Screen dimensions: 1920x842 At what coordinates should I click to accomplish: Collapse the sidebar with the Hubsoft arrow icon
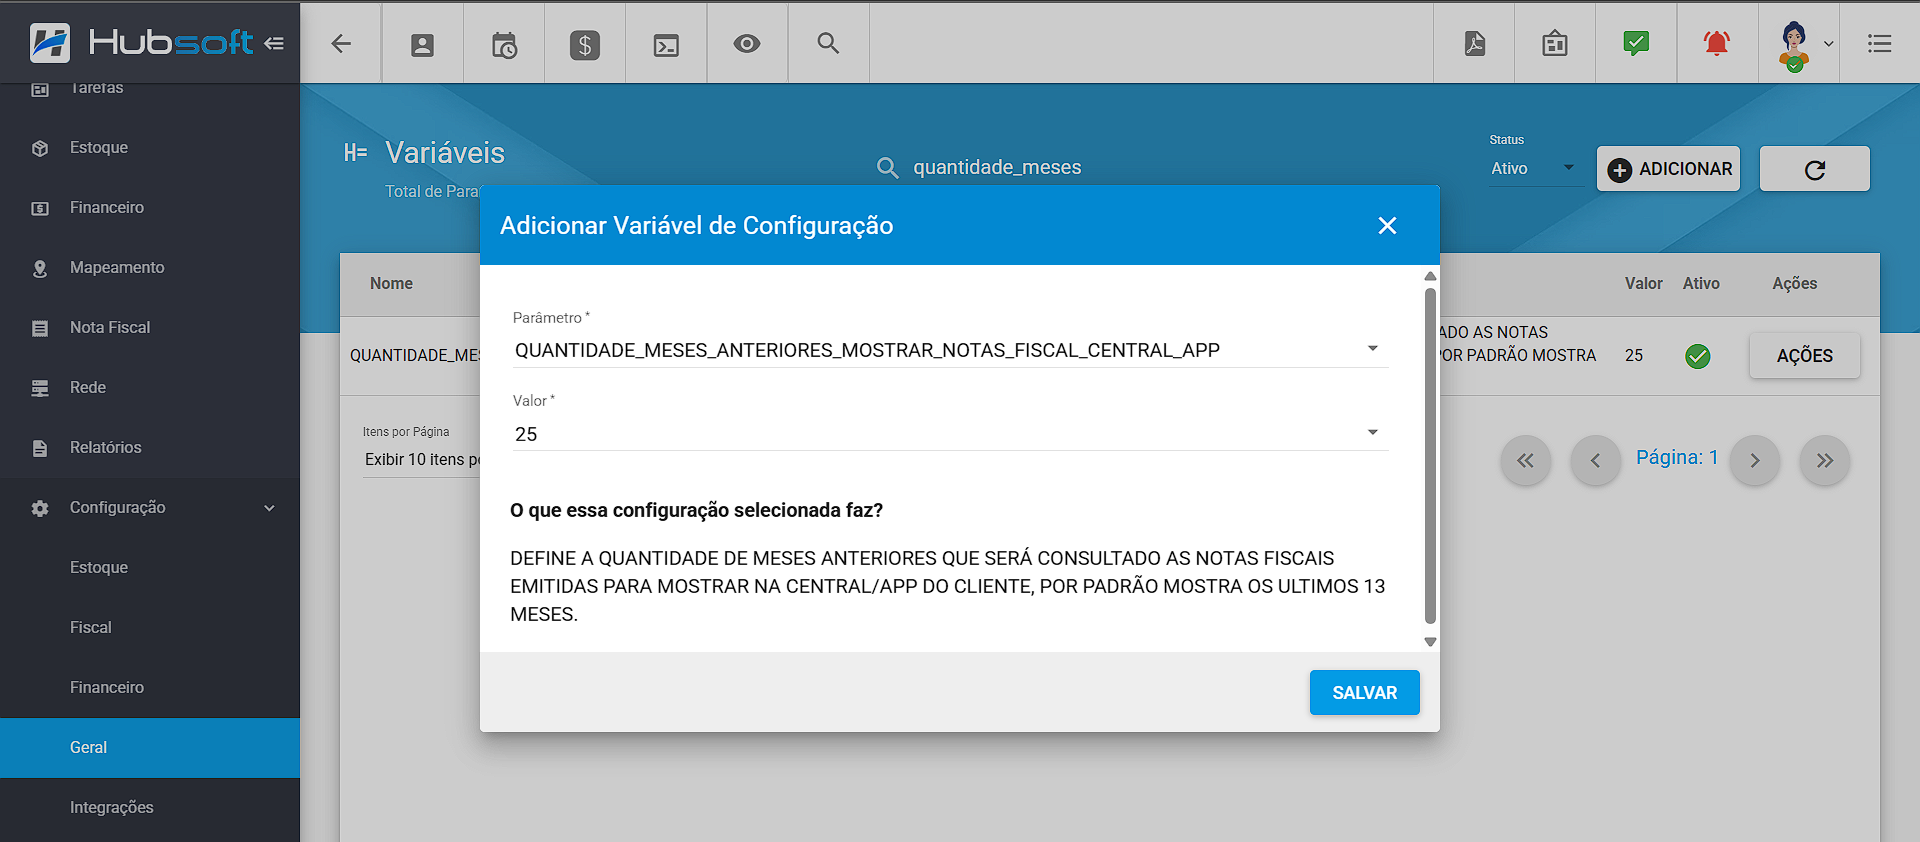tap(274, 43)
